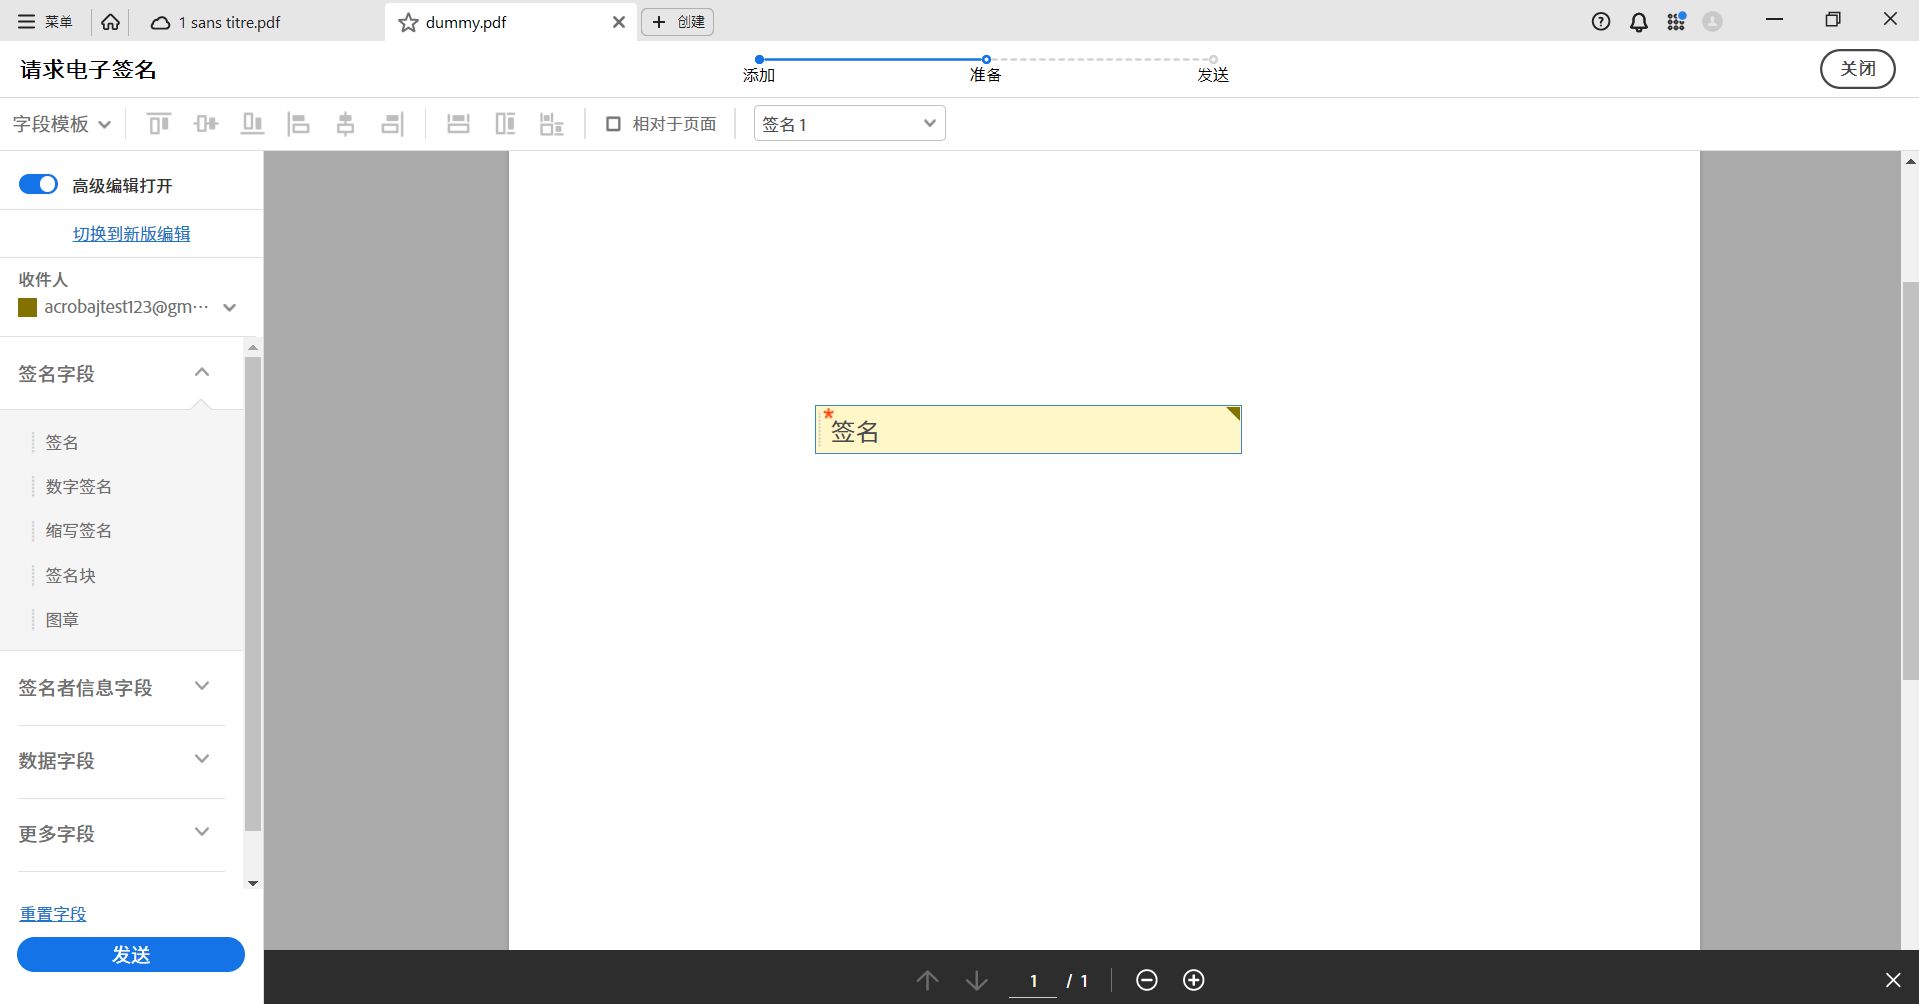Zoom in with the plus icon
Image resolution: width=1919 pixels, height=1004 pixels.
pos(1194,980)
